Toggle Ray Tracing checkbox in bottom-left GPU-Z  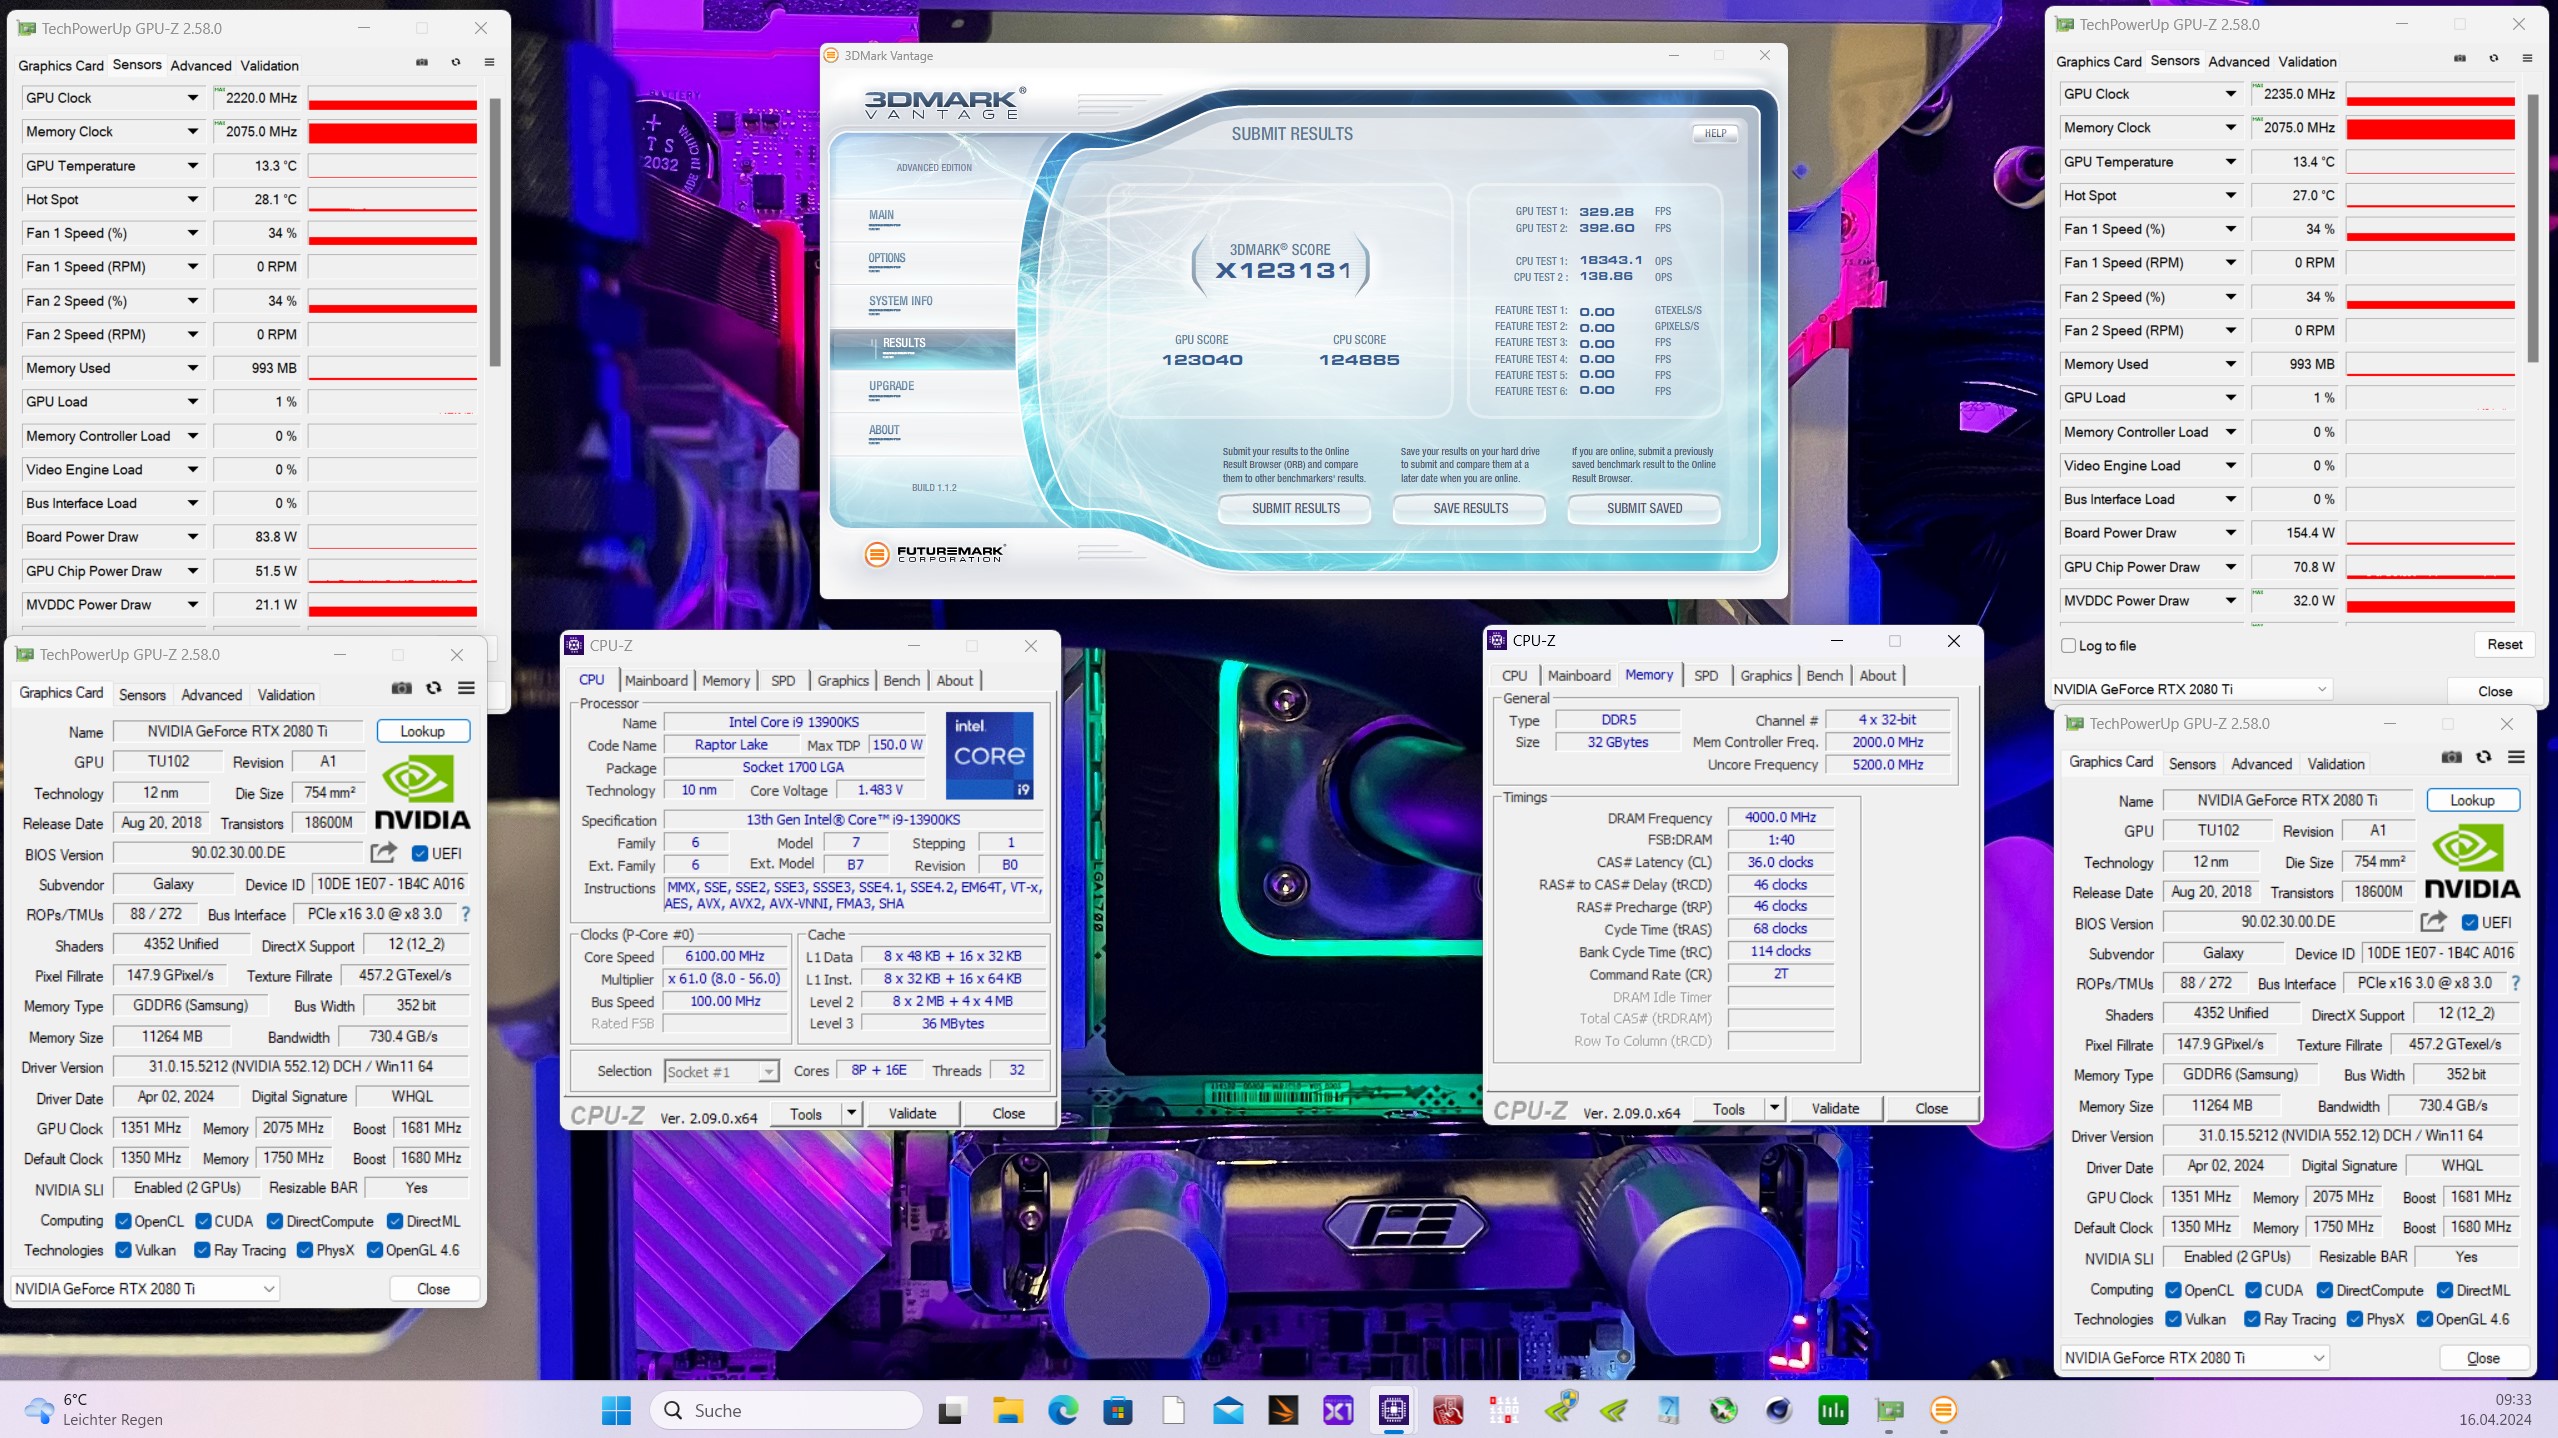202,1250
